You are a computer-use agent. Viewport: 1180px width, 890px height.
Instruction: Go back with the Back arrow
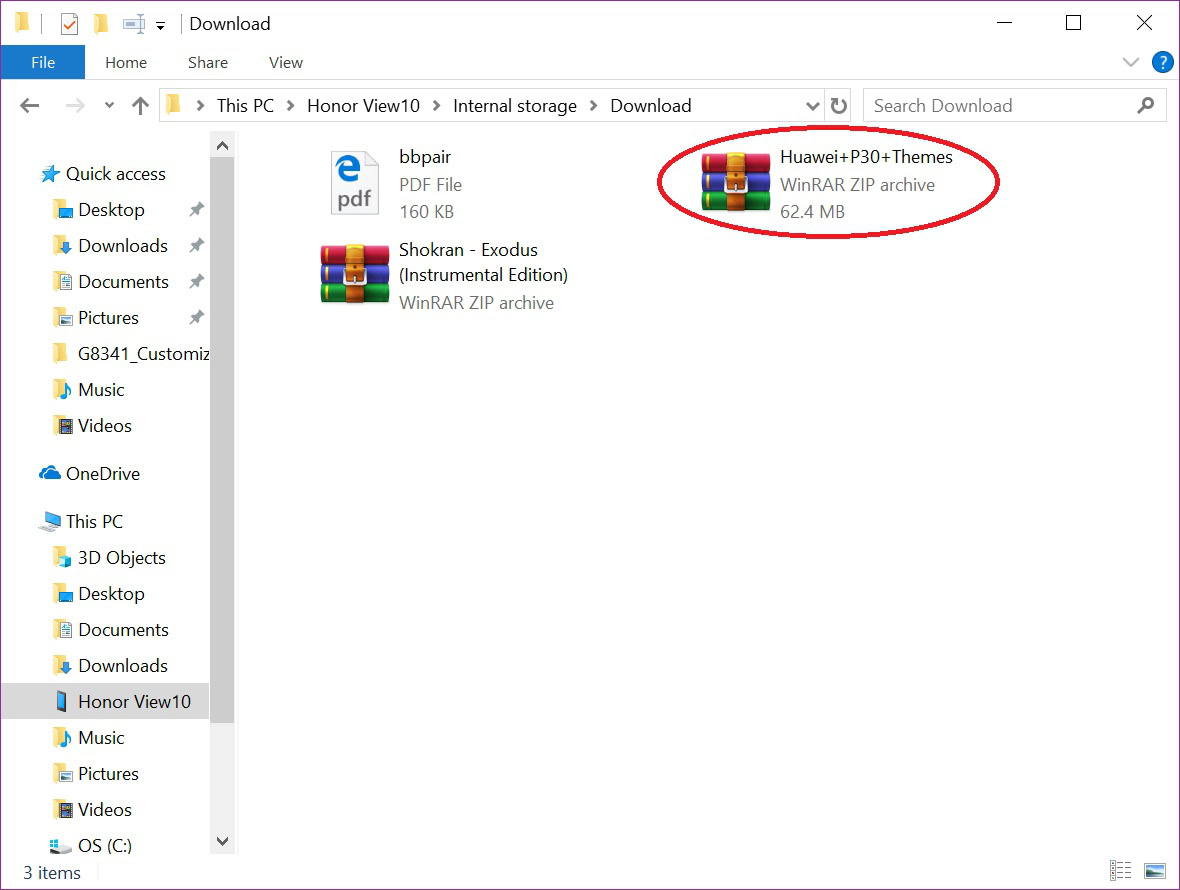pos(29,105)
